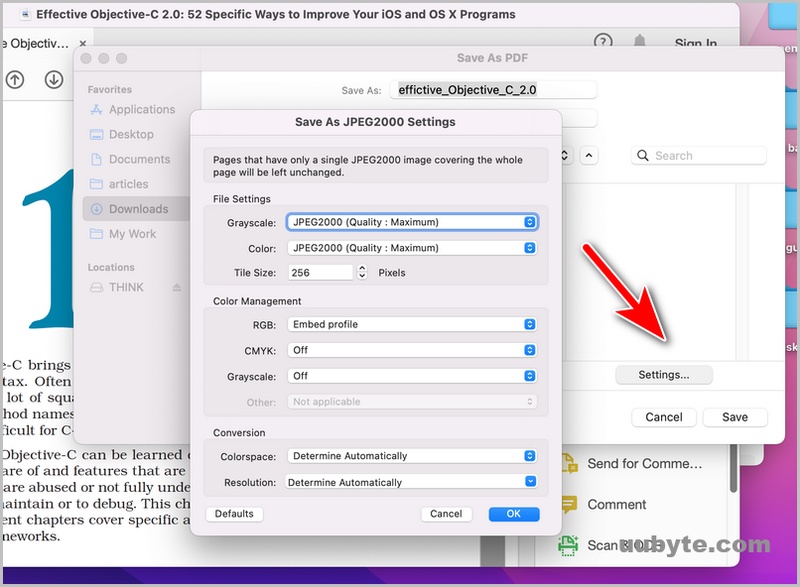This screenshot has height=587, width=800.
Task: Open the Resolution conversion dropdown
Action: click(x=411, y=482)
